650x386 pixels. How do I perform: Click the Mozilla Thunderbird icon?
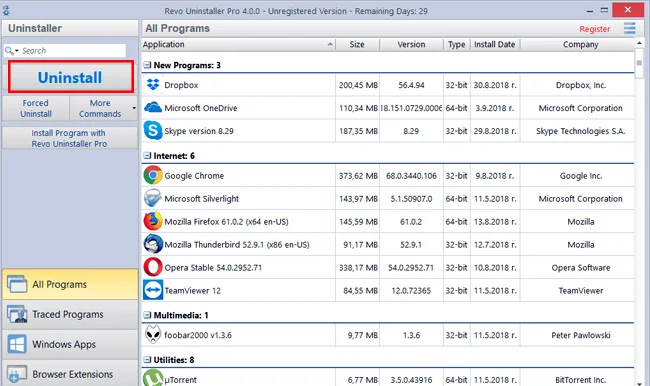153,244
